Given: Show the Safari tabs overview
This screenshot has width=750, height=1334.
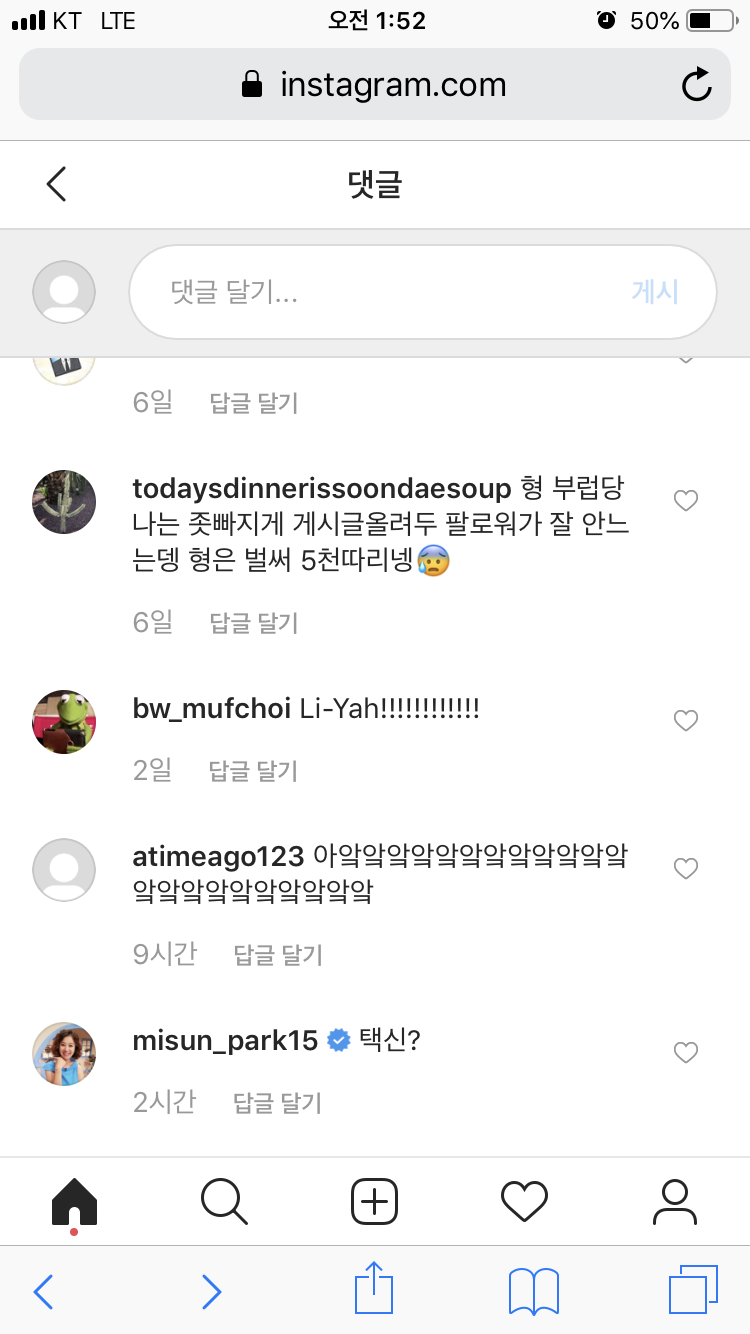Looking at the screenshot, I should coord(693,1291).
